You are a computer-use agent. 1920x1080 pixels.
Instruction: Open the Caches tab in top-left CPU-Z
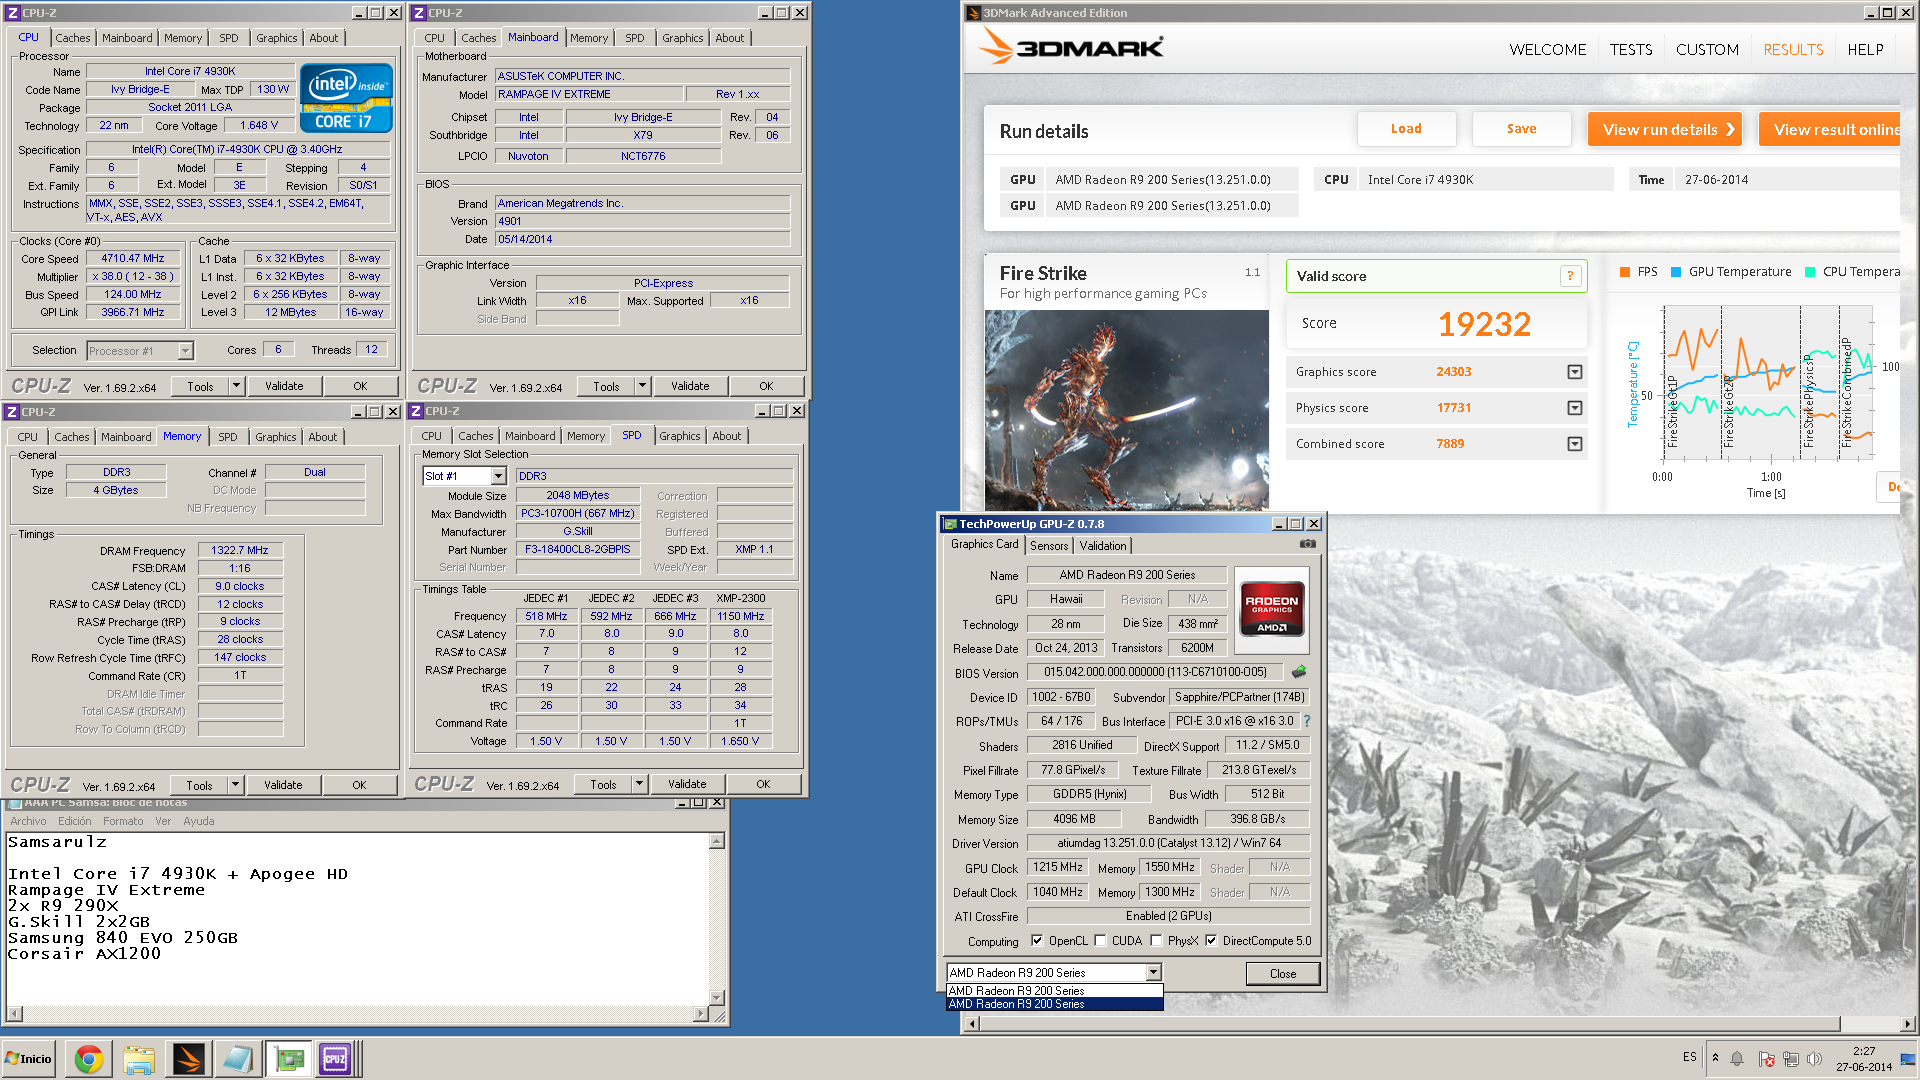tap(72, 38)
